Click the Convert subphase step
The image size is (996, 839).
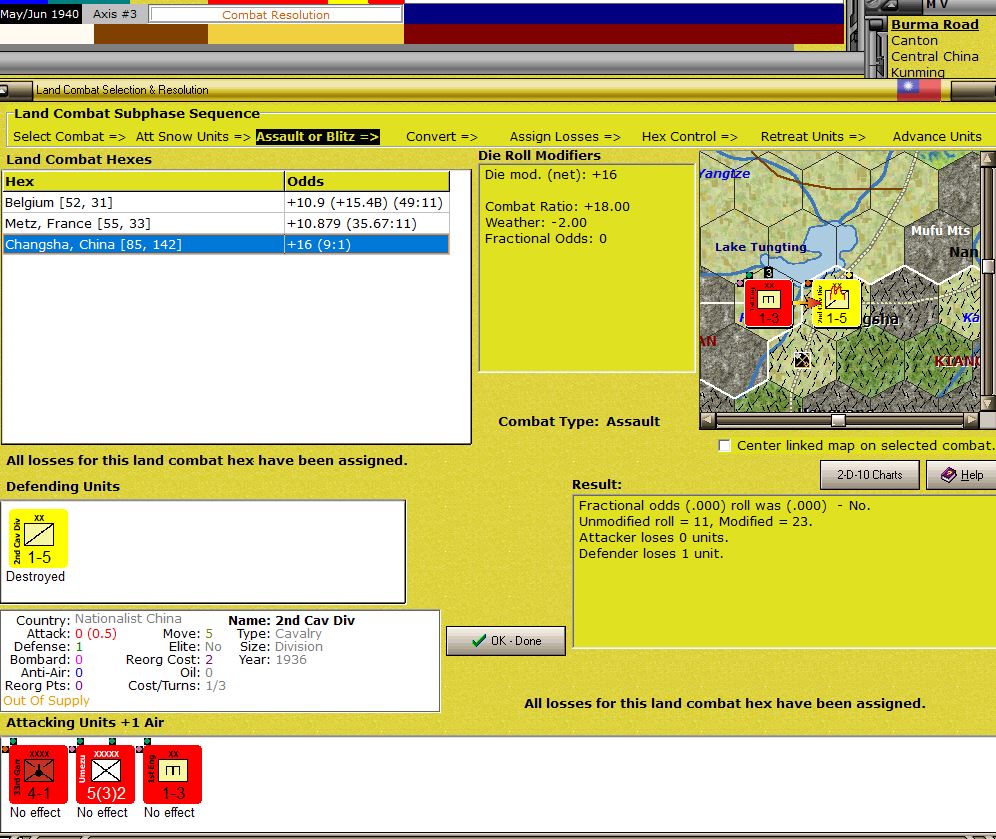[x=441, y=137]
